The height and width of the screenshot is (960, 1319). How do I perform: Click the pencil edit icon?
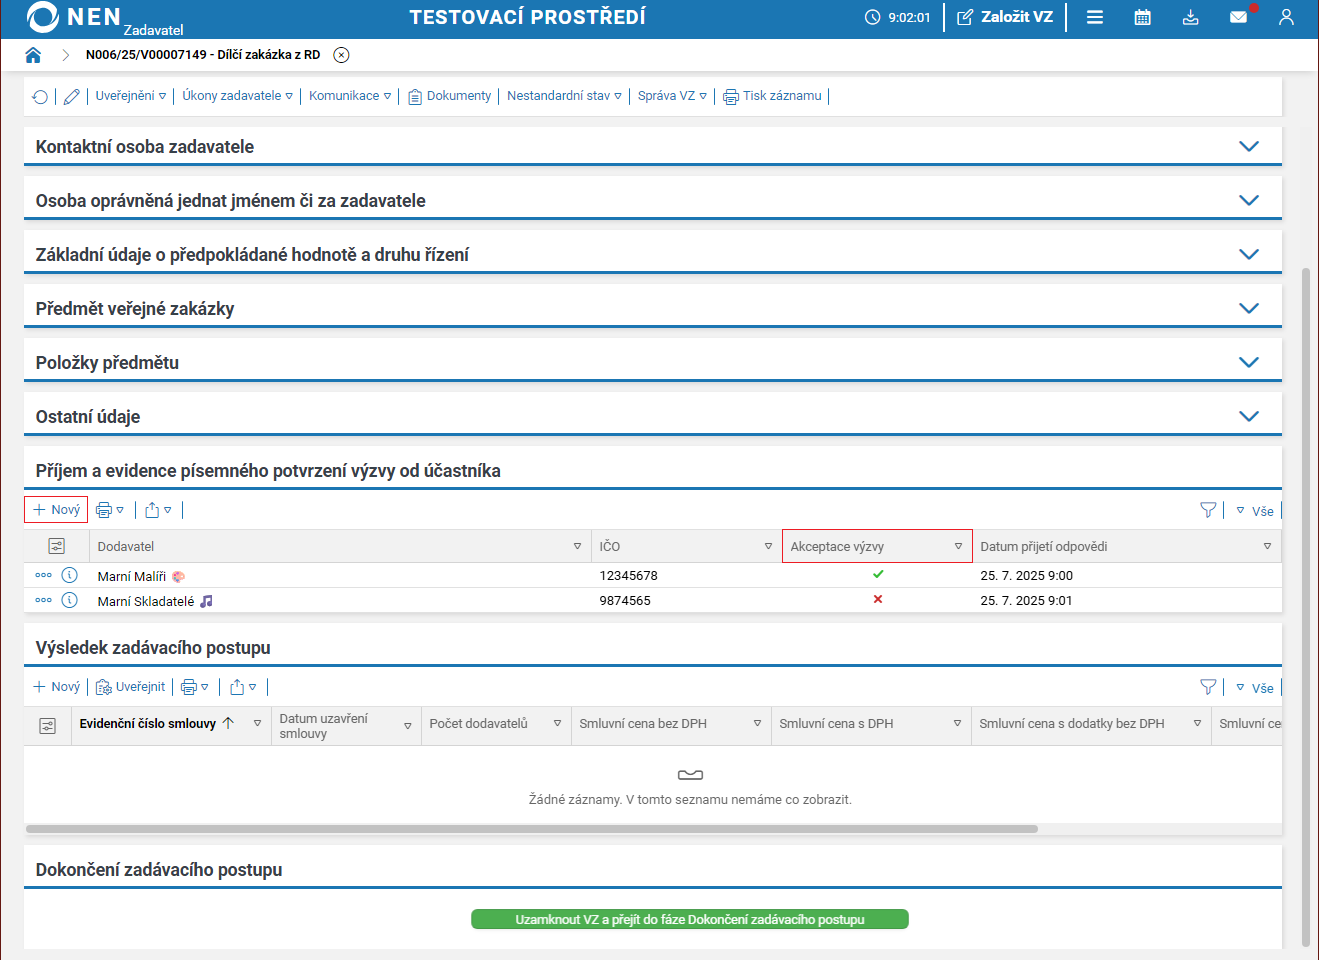coord(71,97)
